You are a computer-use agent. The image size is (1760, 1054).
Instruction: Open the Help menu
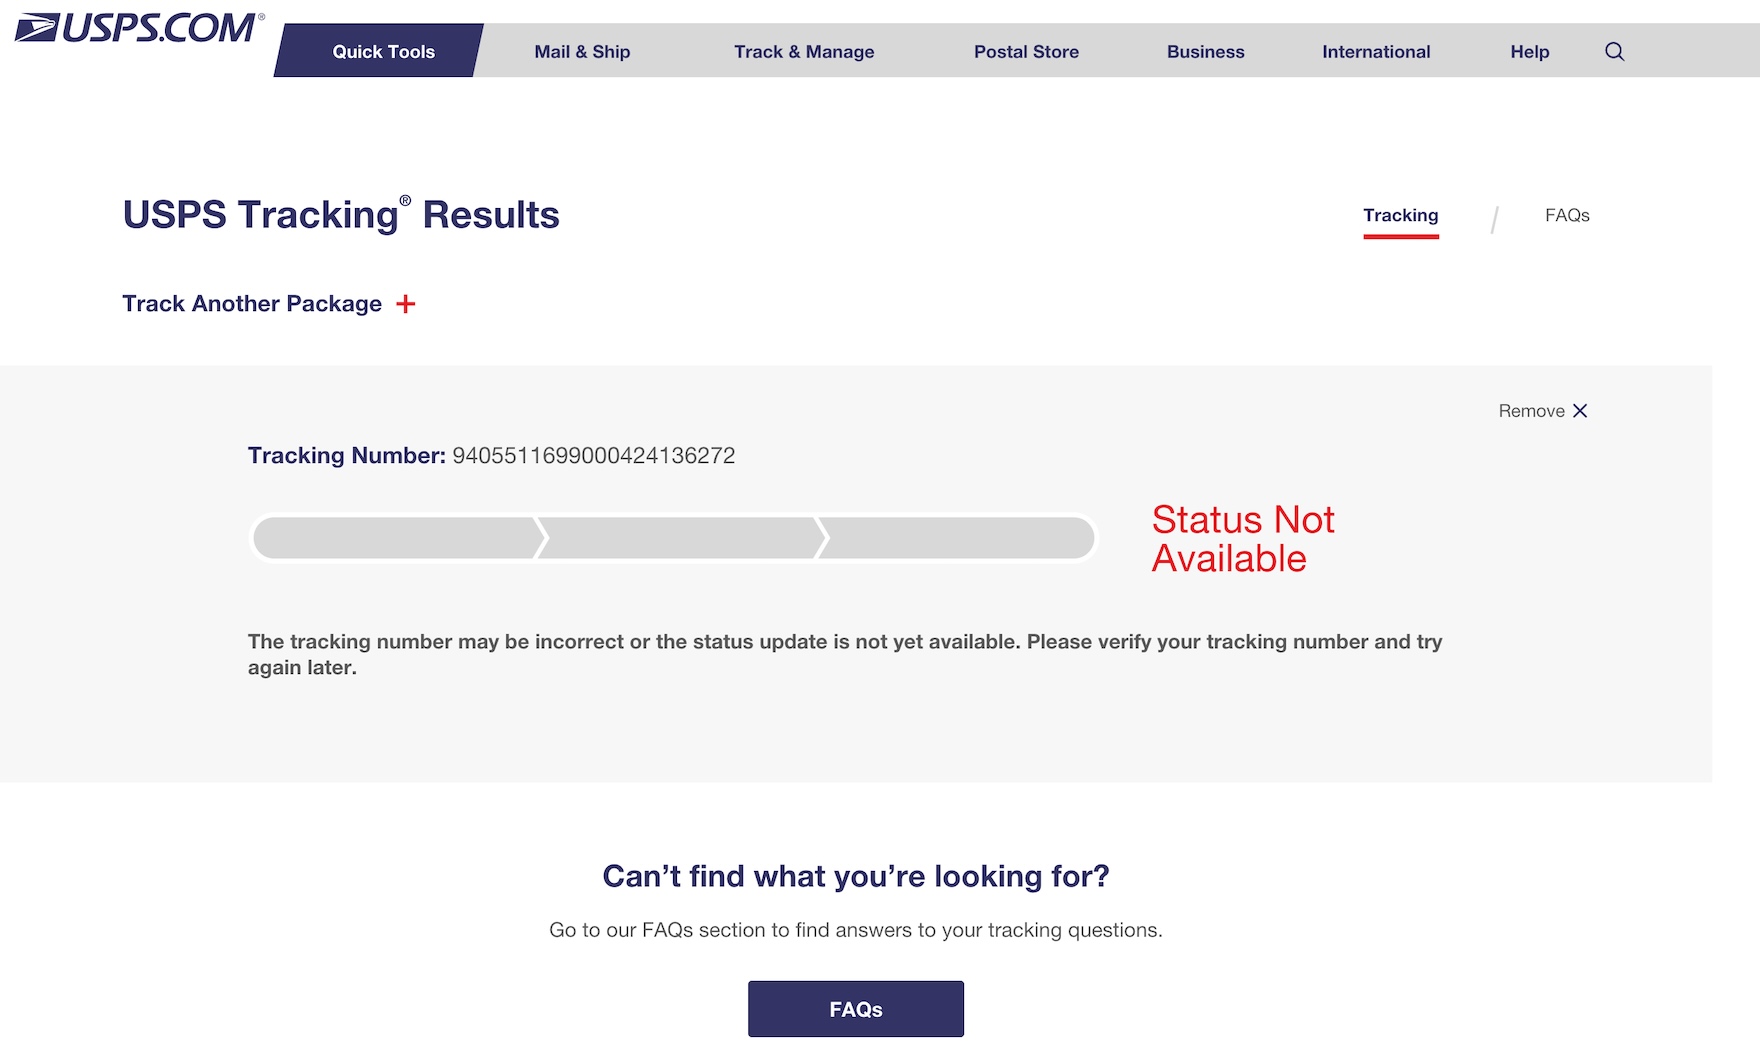point(1529,51)
